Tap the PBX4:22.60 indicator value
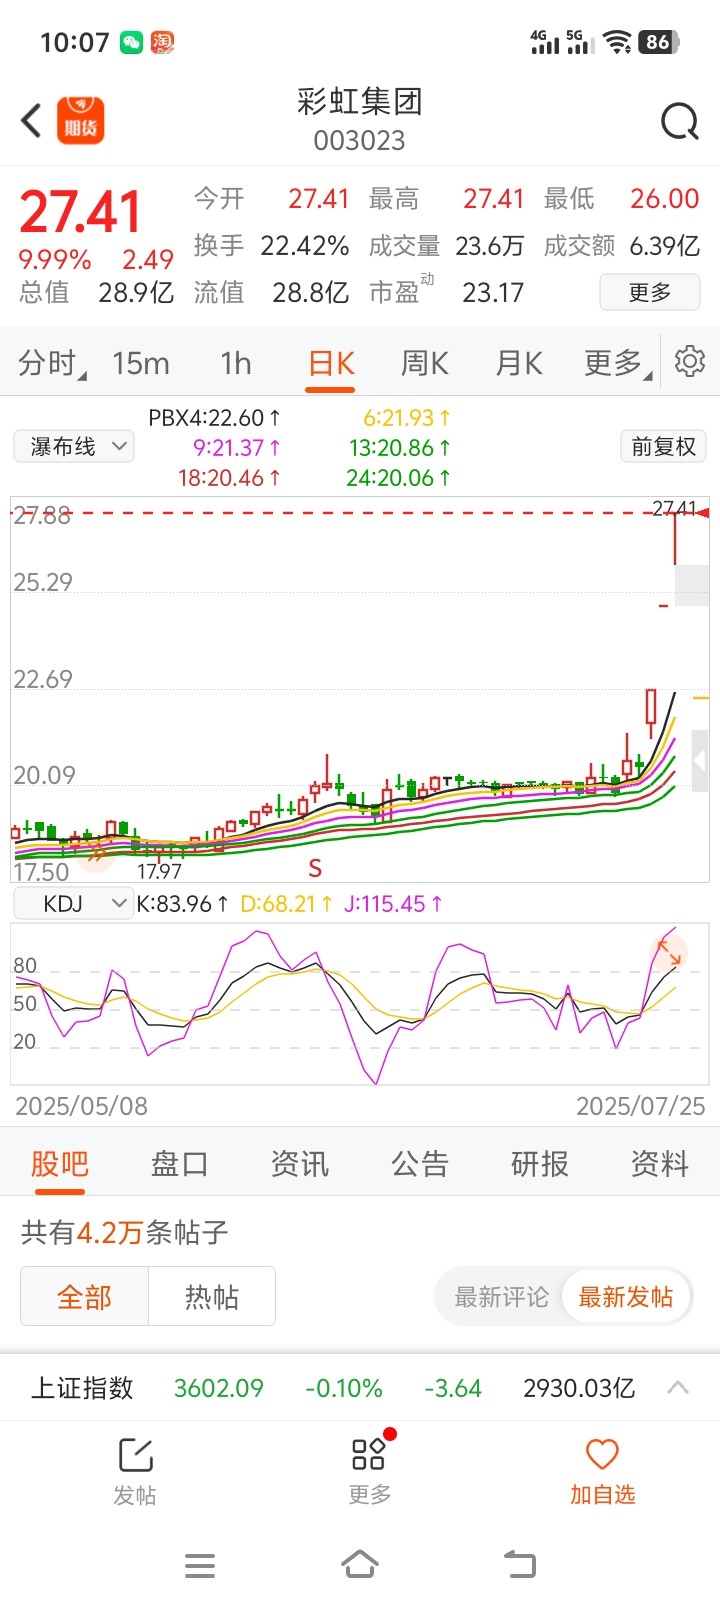This screenshot has width=720, height=1608. tap(215, 418)
